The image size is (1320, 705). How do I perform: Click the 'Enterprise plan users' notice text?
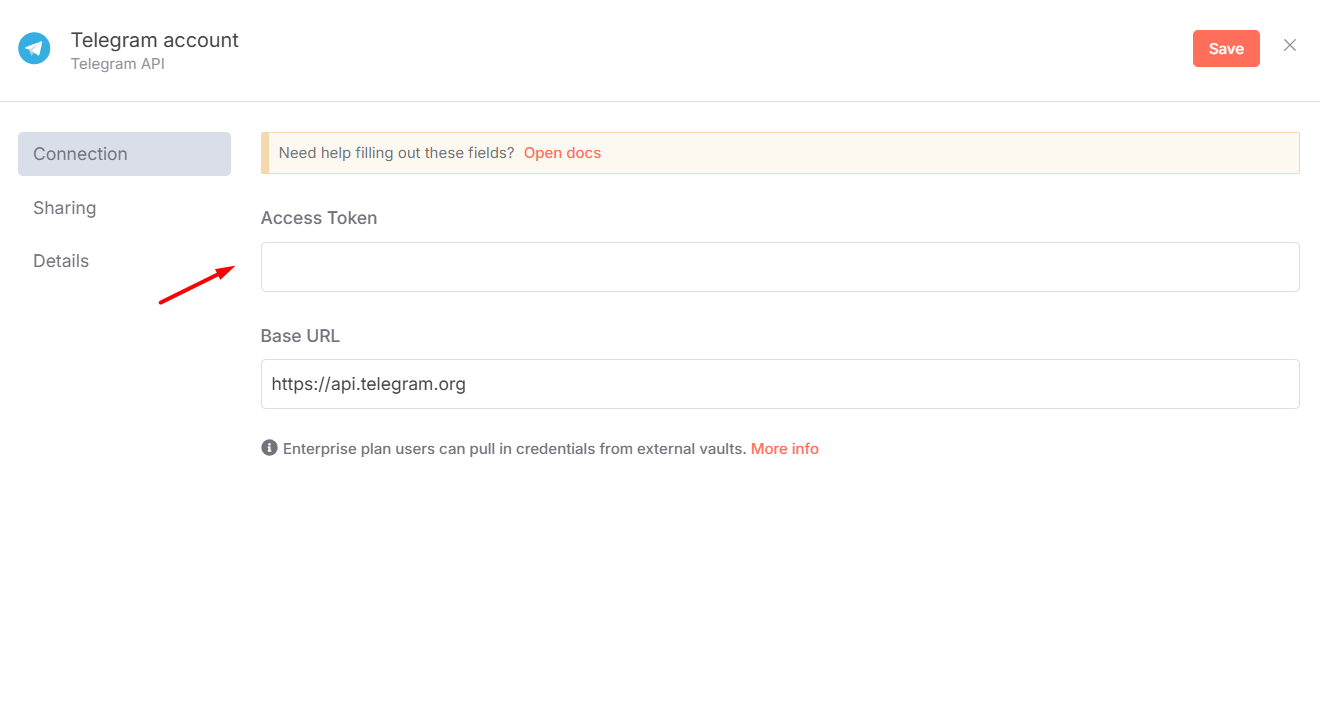coord(515,449)
